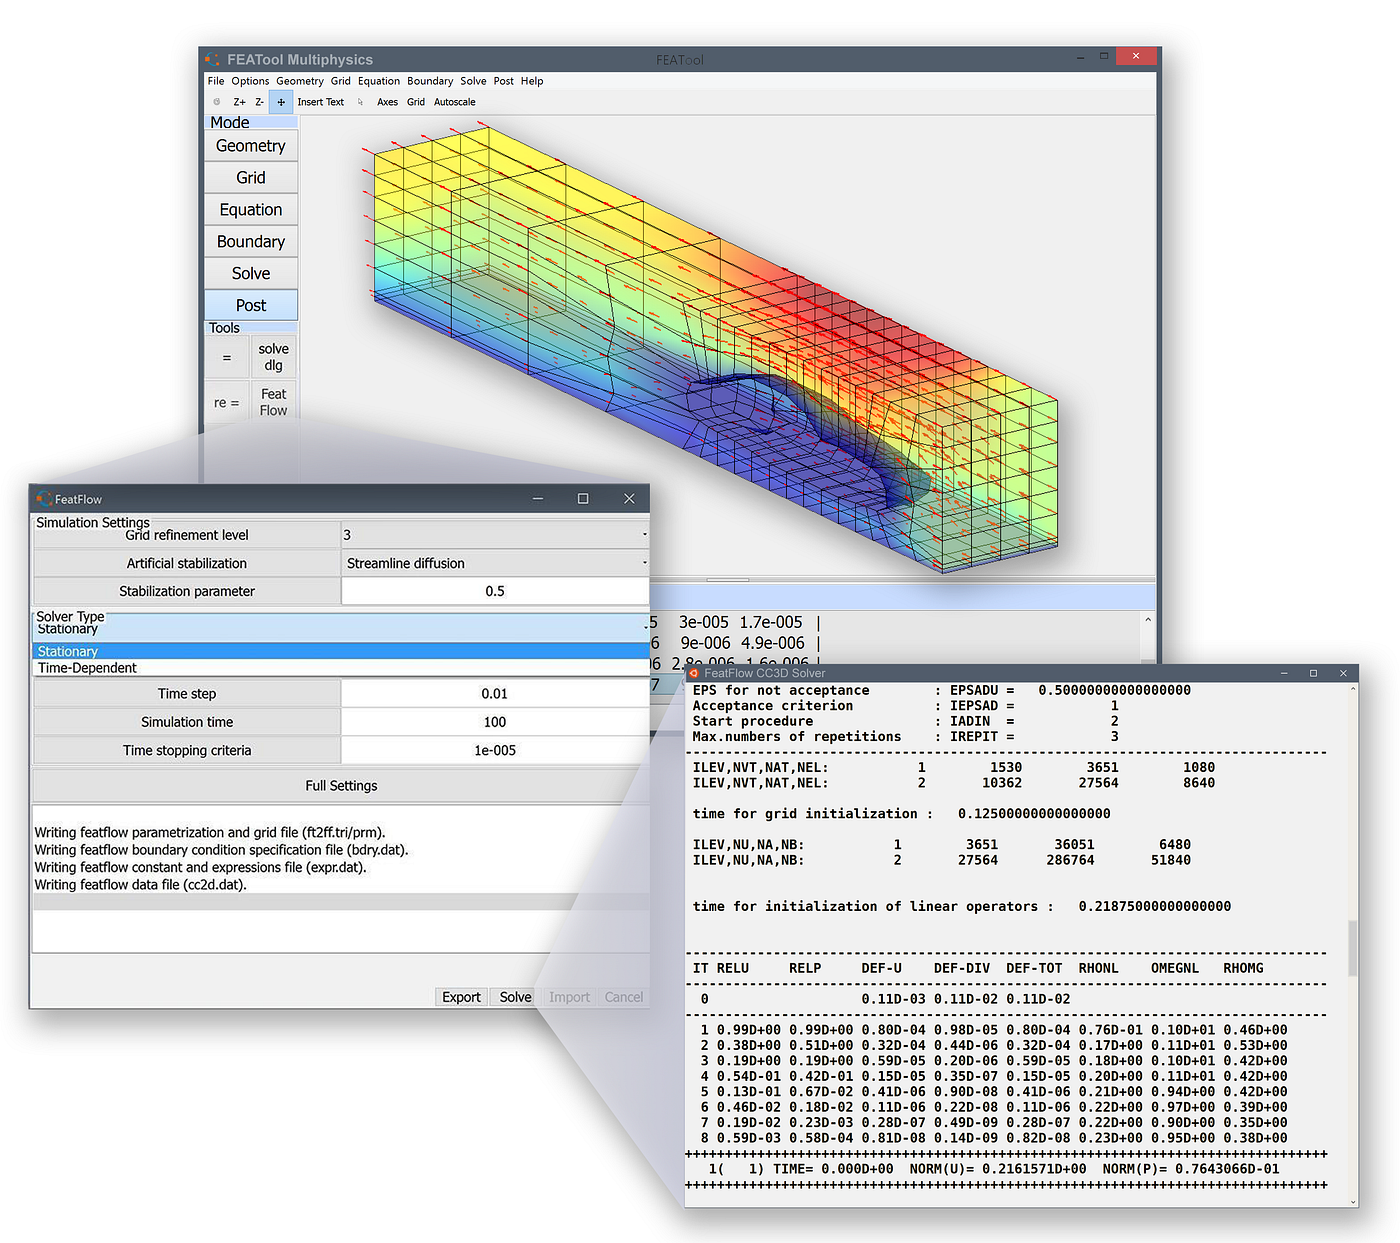Open the Grid refinement level dropdown

[x=643, y=534]
